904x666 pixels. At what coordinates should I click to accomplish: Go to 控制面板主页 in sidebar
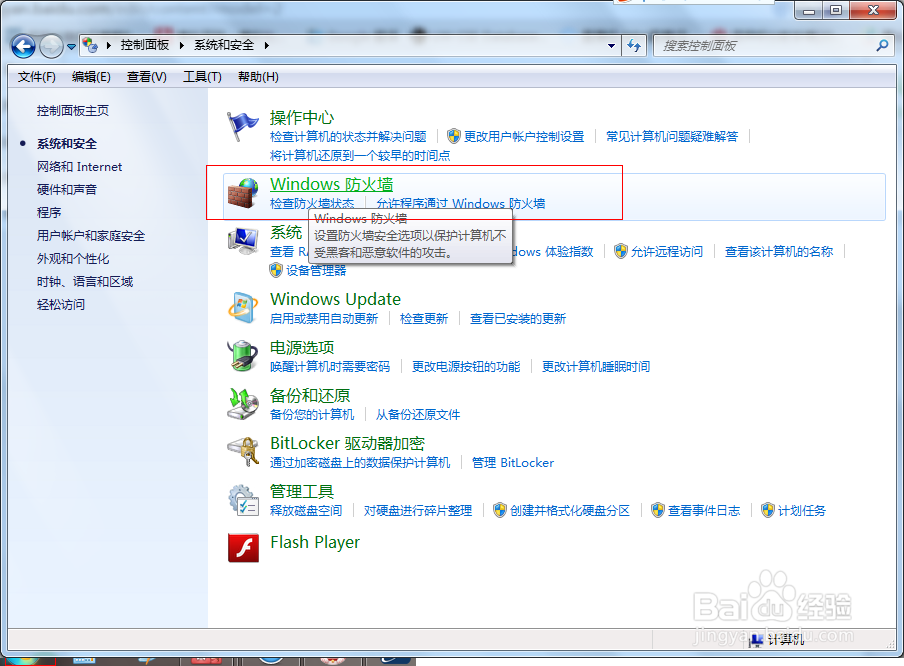[x=73, y=111]
